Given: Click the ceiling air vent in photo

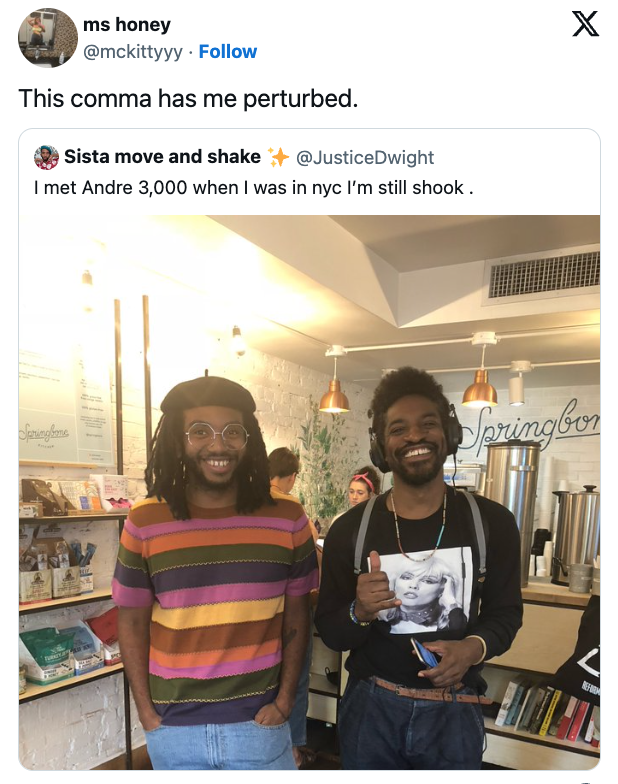Looking at the screenshot, I should tap(544, 275).
